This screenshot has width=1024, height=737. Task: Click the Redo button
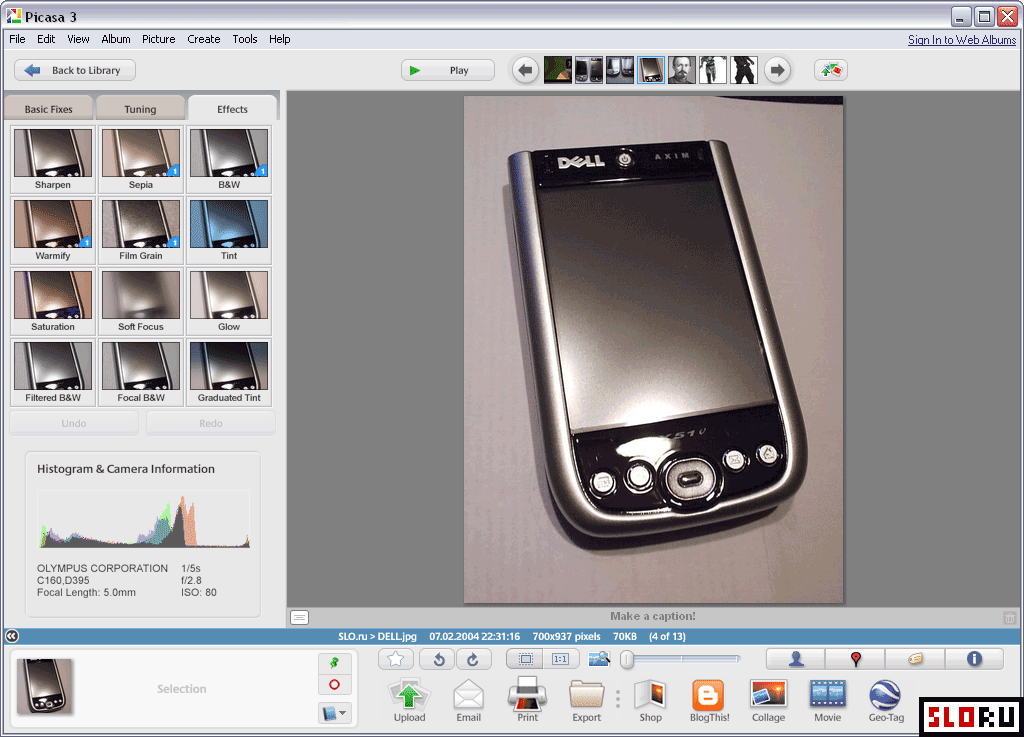(x=211, y=423)
